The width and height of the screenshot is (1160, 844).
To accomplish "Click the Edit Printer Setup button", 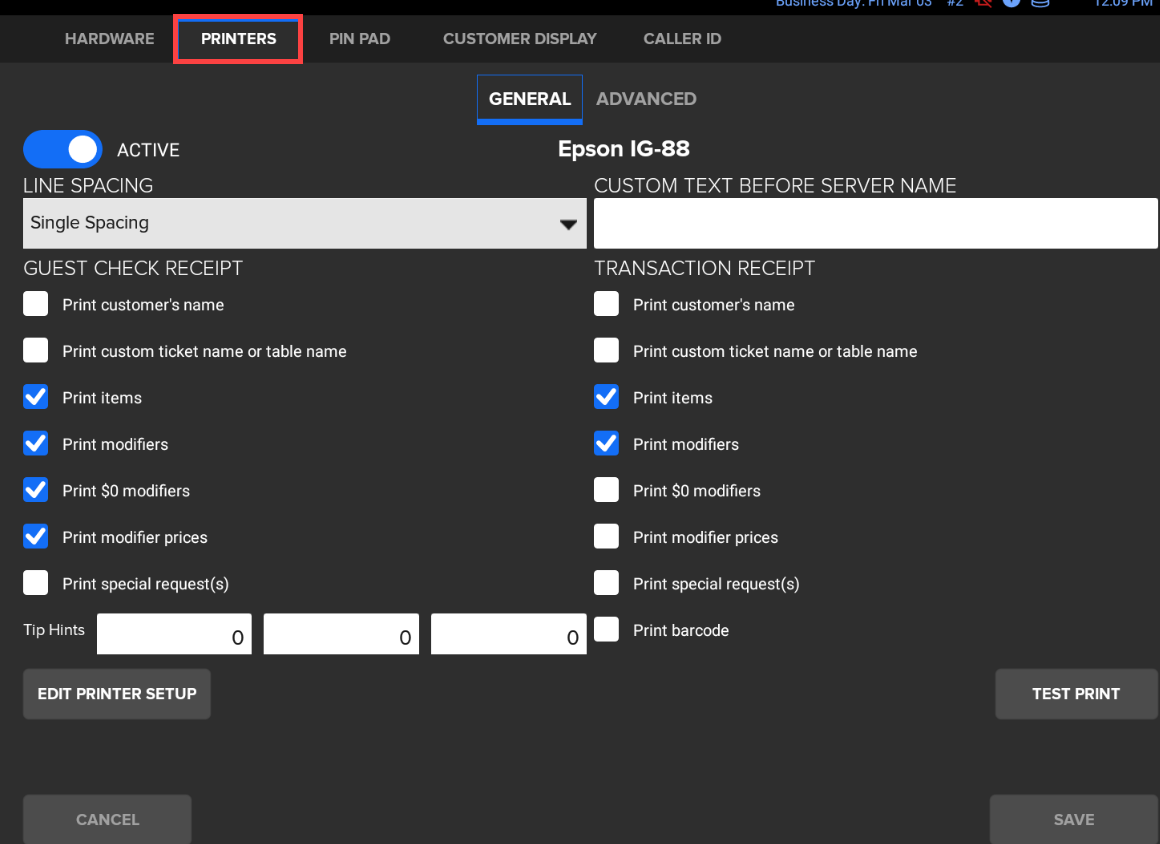I will point(117,694).
